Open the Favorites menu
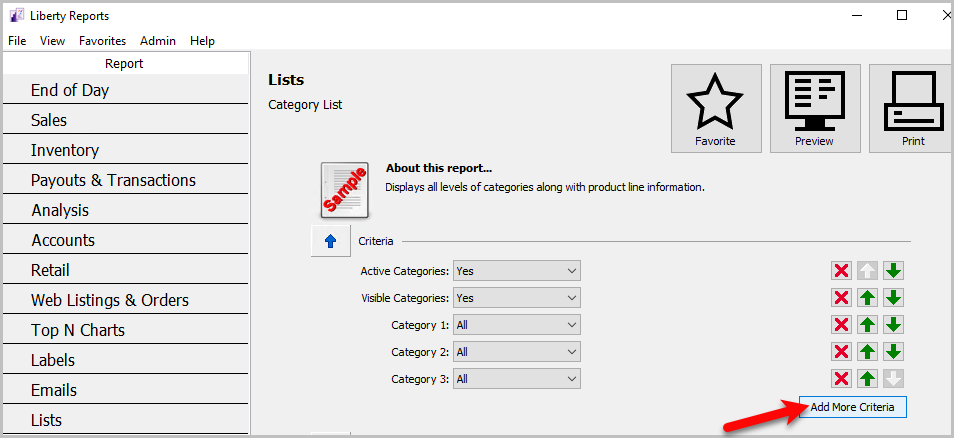This screenshot has width=954, height=438. (102, 41)
